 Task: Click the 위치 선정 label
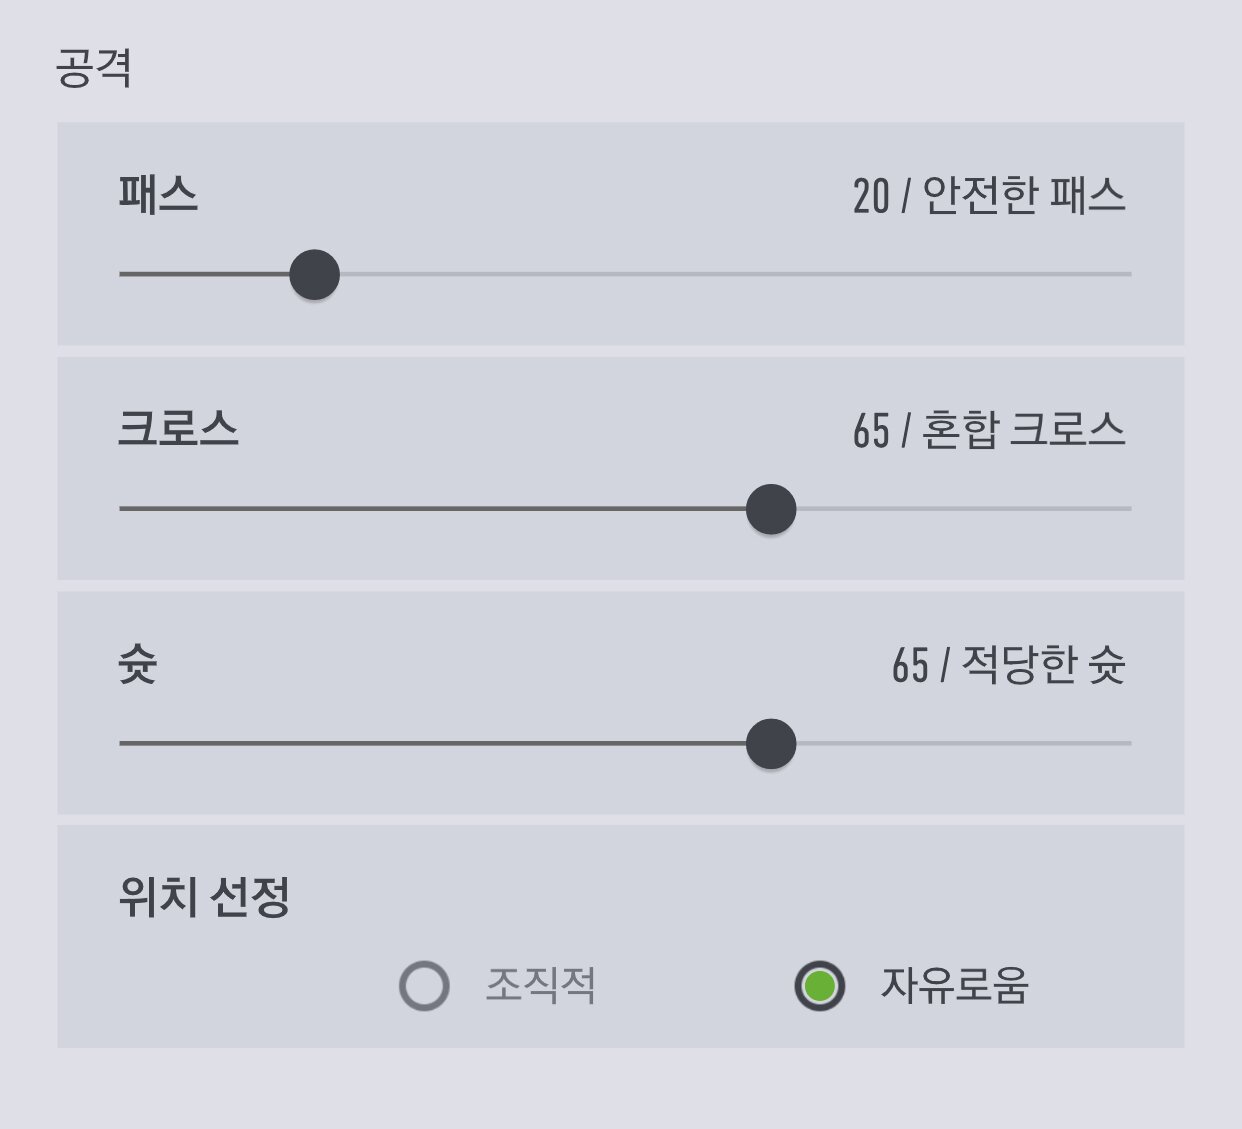204,896
